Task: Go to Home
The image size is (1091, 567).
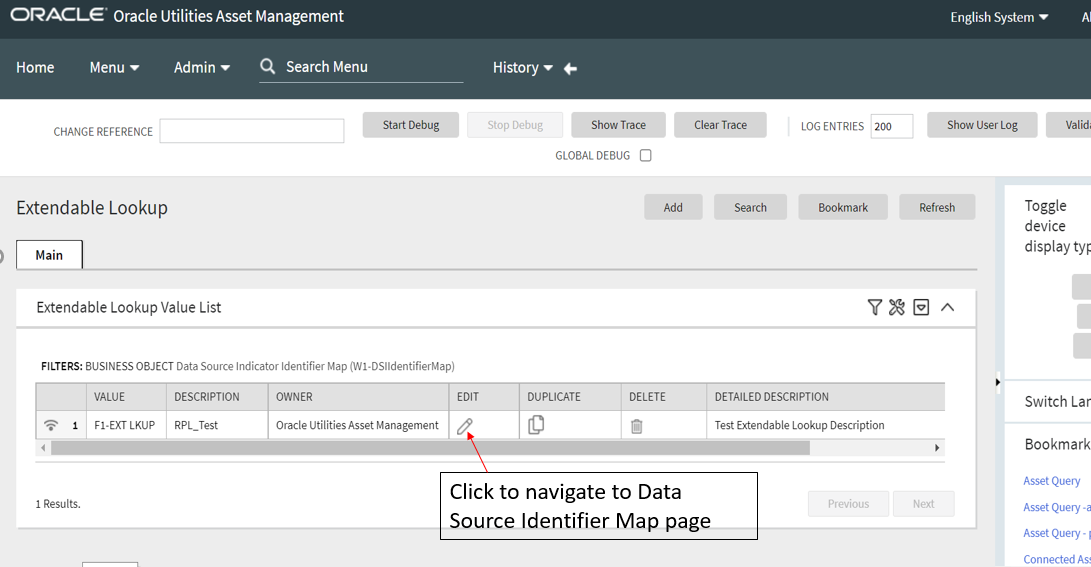Action: coord(35,67)
